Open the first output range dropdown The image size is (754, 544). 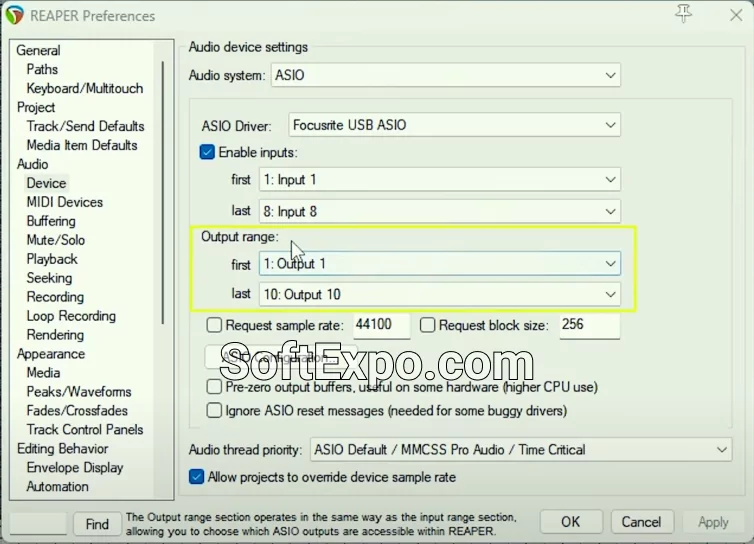click(x=438, y=264)
